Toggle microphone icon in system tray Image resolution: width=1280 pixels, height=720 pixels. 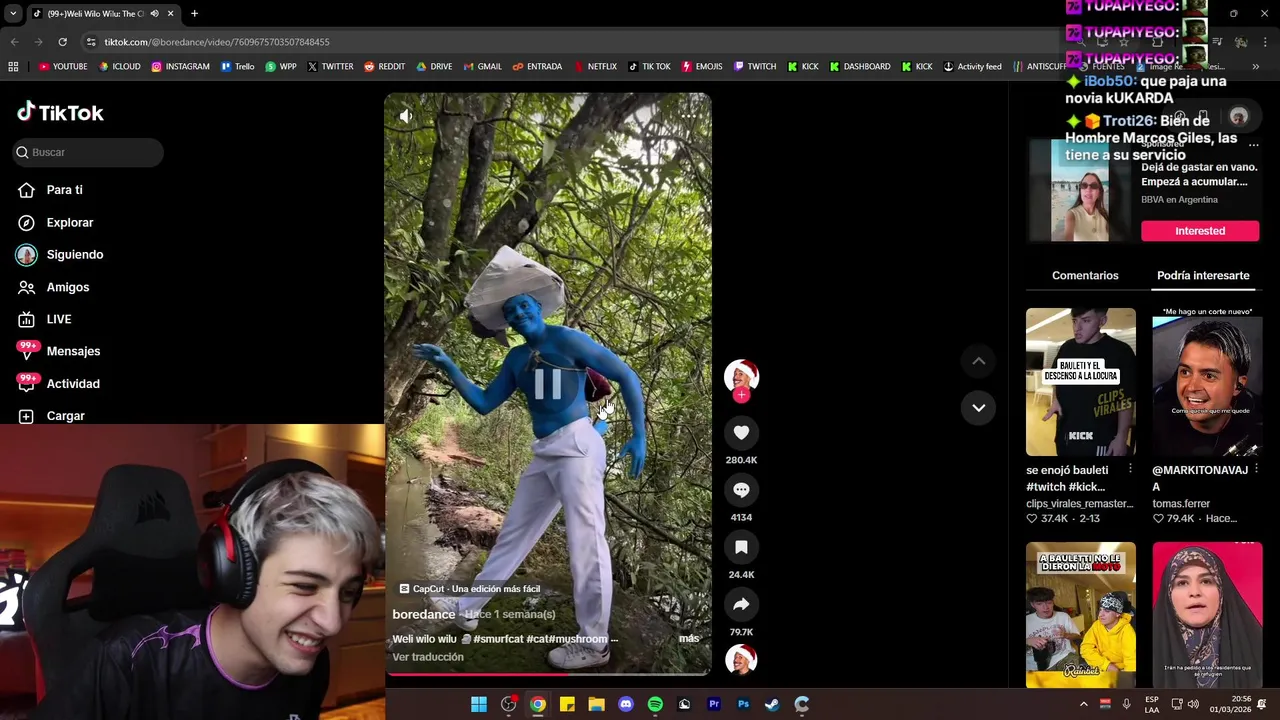(1126, 704)
